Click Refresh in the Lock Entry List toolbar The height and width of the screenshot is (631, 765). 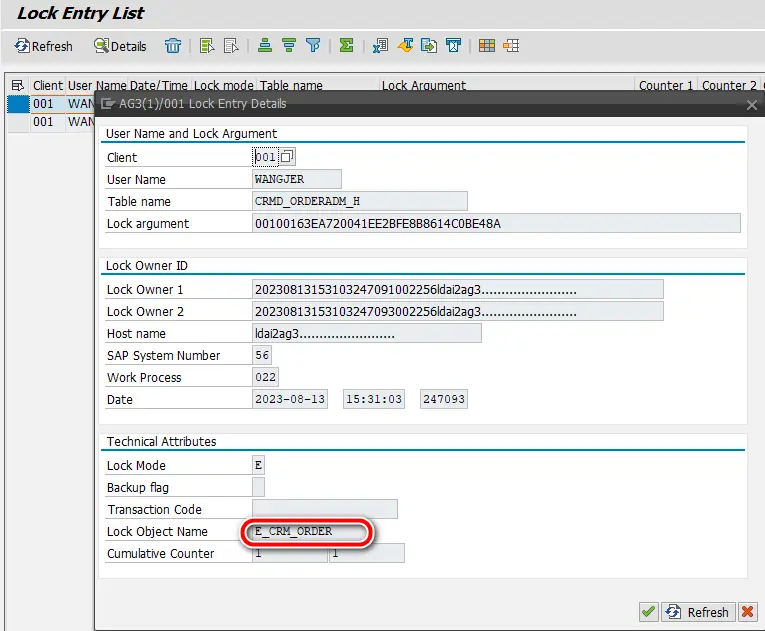click(43, 46)
